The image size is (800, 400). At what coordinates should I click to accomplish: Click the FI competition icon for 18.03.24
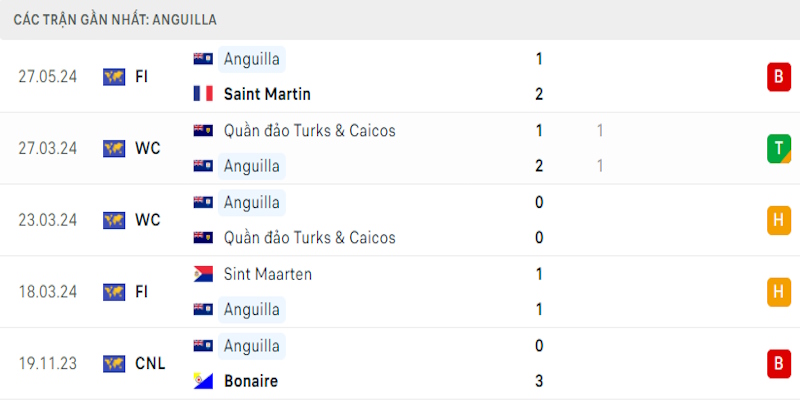pyautogui.click(x=113, y=292)
